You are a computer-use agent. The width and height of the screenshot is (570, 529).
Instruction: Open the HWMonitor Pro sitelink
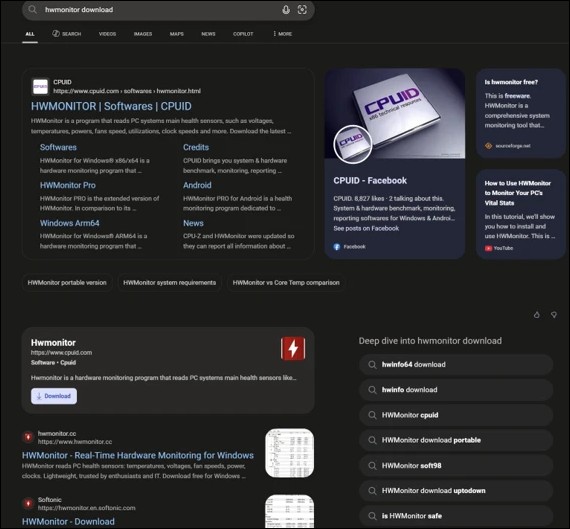(68, 185)
